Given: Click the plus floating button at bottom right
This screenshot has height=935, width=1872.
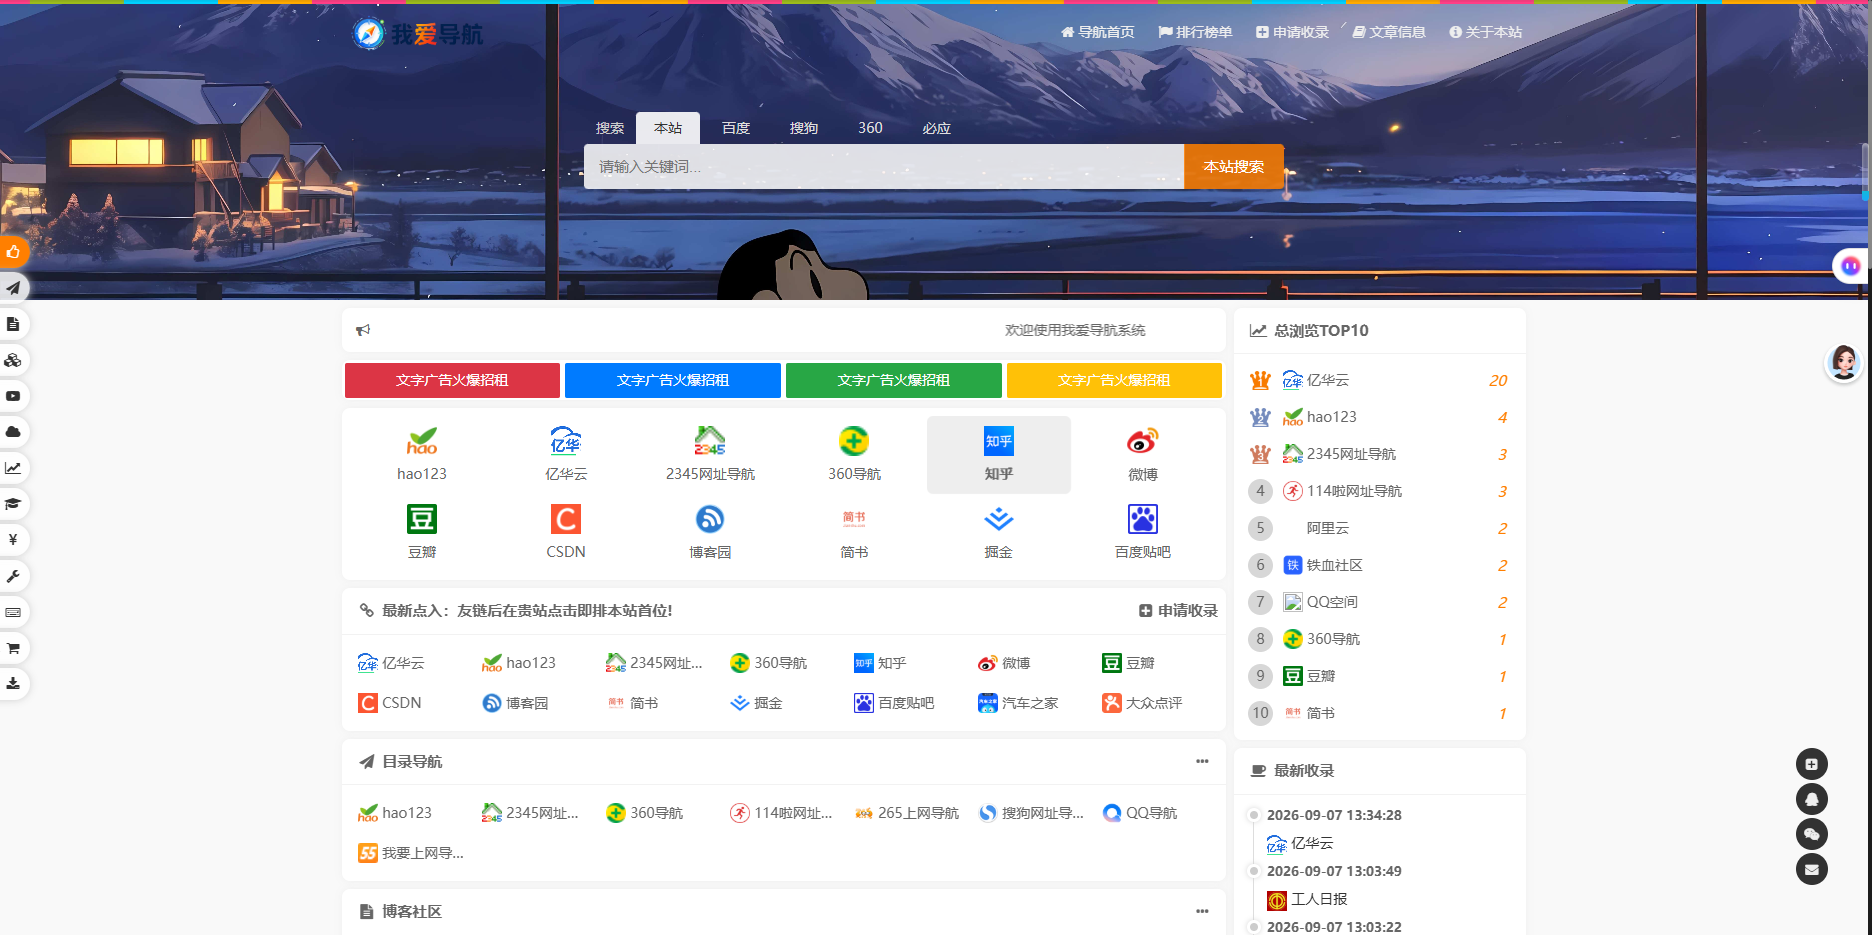Looking at the screenshot, I should point(1811,764).
